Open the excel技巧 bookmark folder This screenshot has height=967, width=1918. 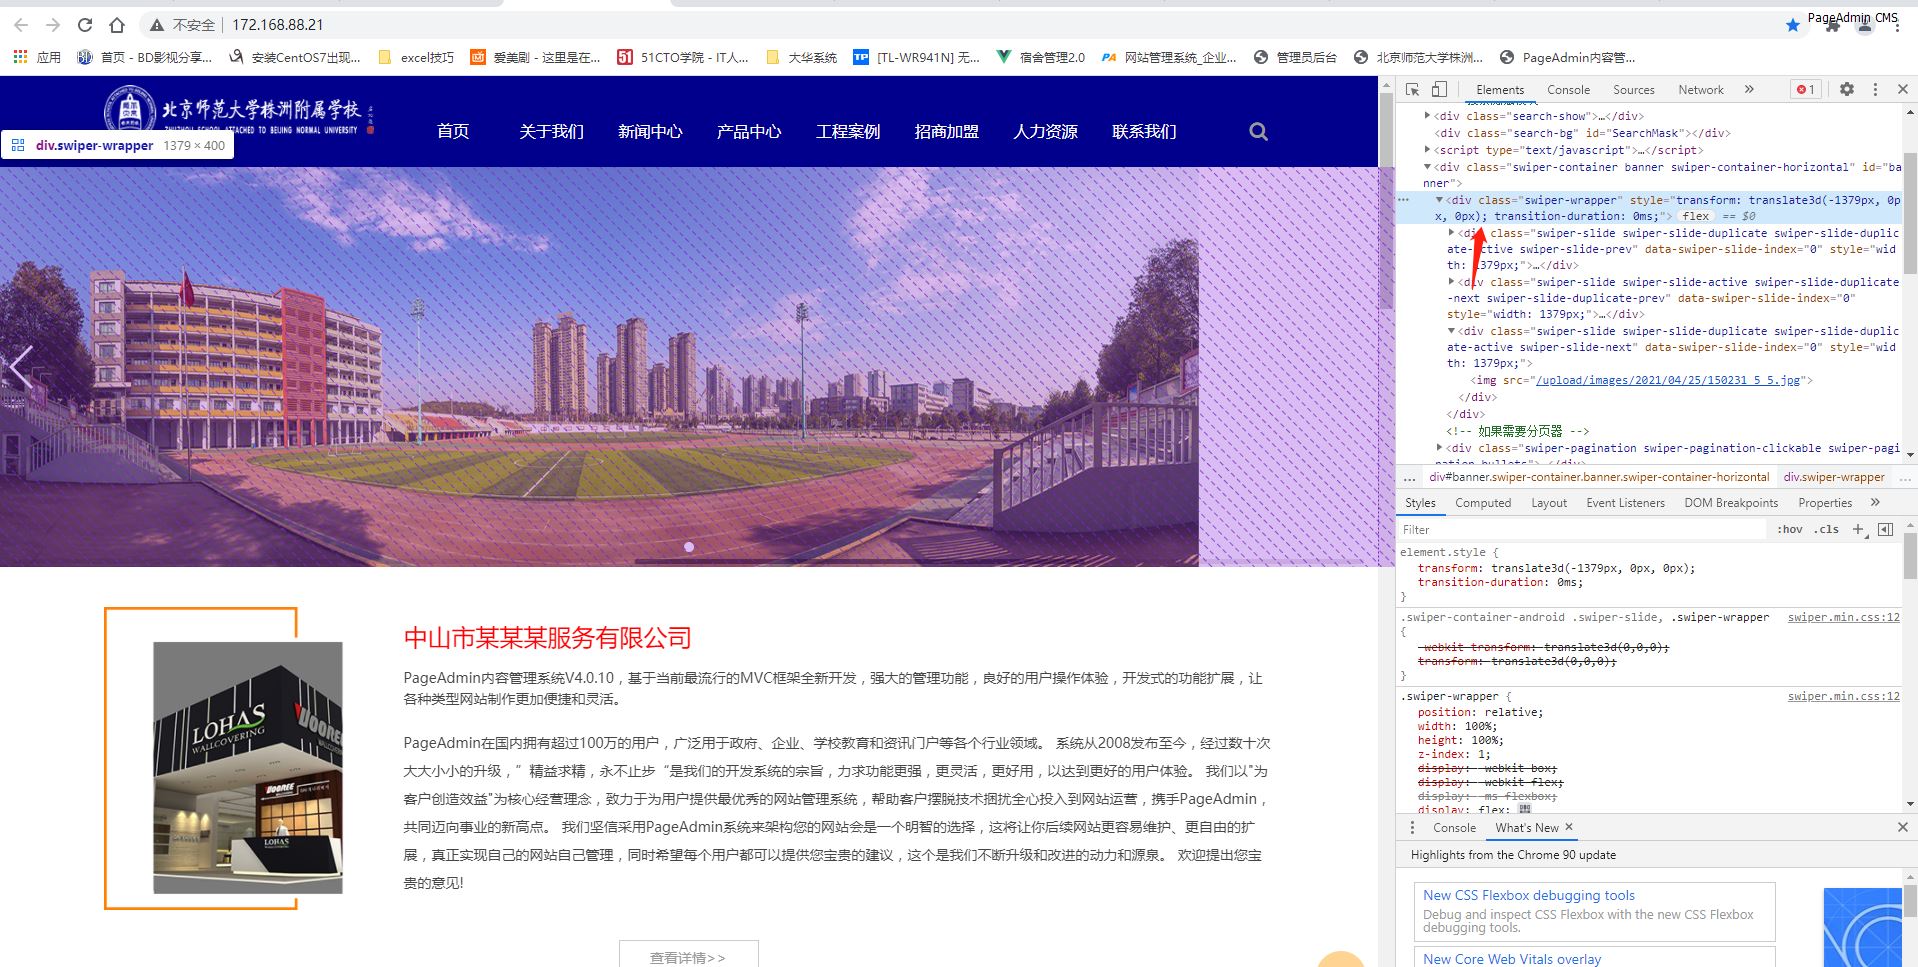[416, 57]
